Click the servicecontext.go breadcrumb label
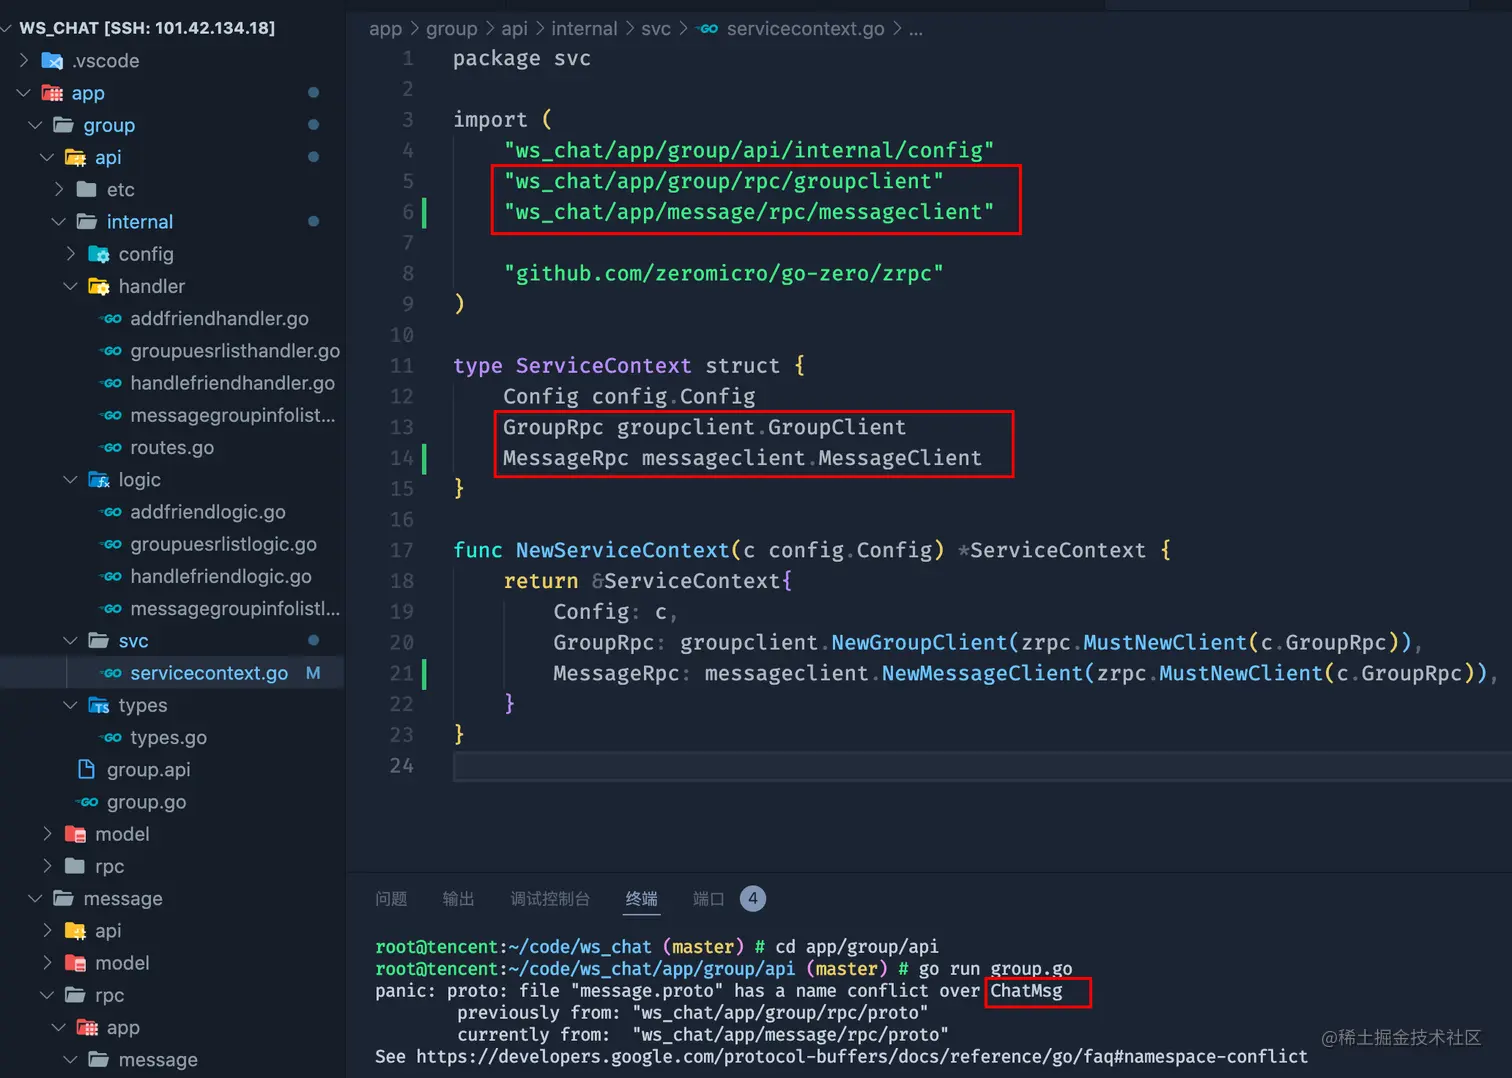Viewport: 1512px width, 1078px height. coord(805,29)
